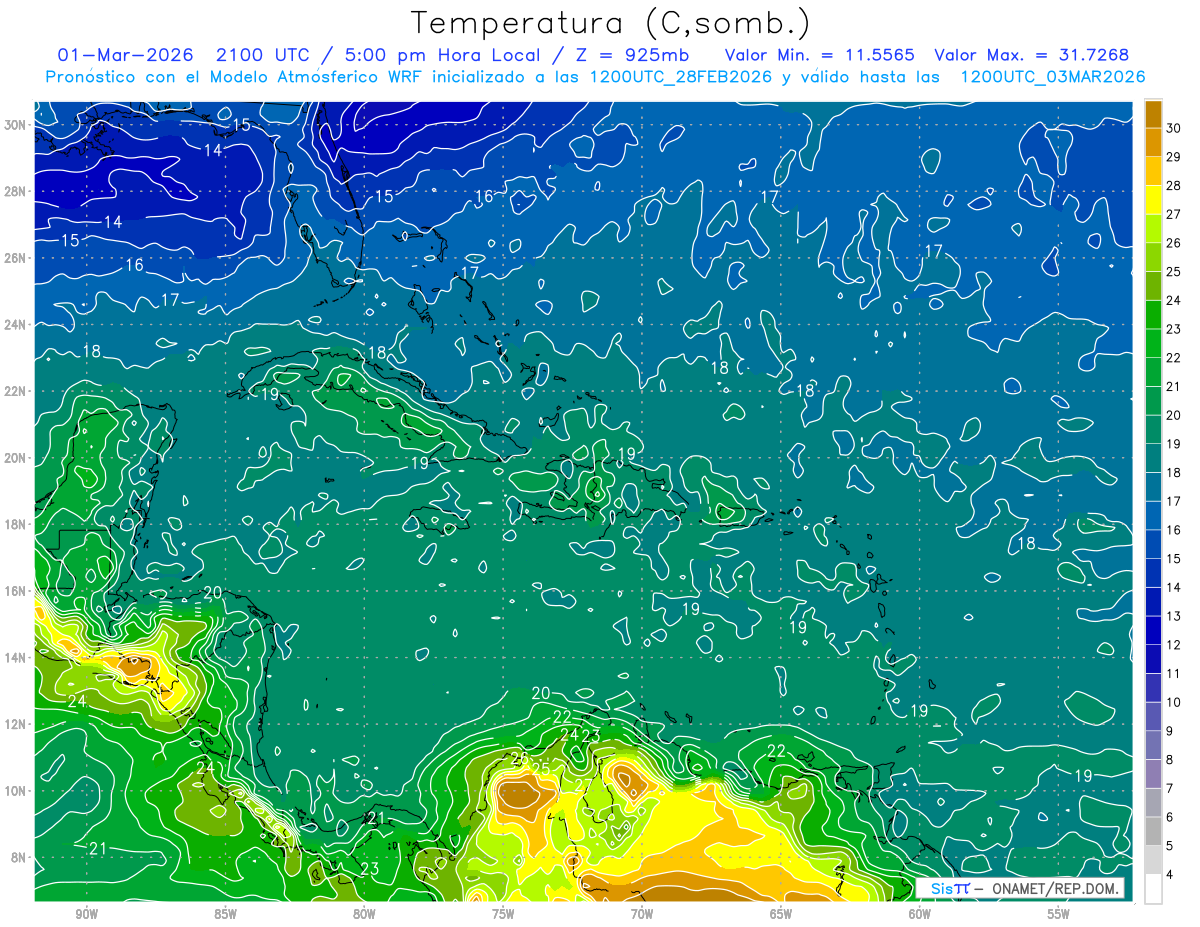Viewport: 1200px width, 927px height.
Task: Click the color scale label "7"
Action: 1170,789
